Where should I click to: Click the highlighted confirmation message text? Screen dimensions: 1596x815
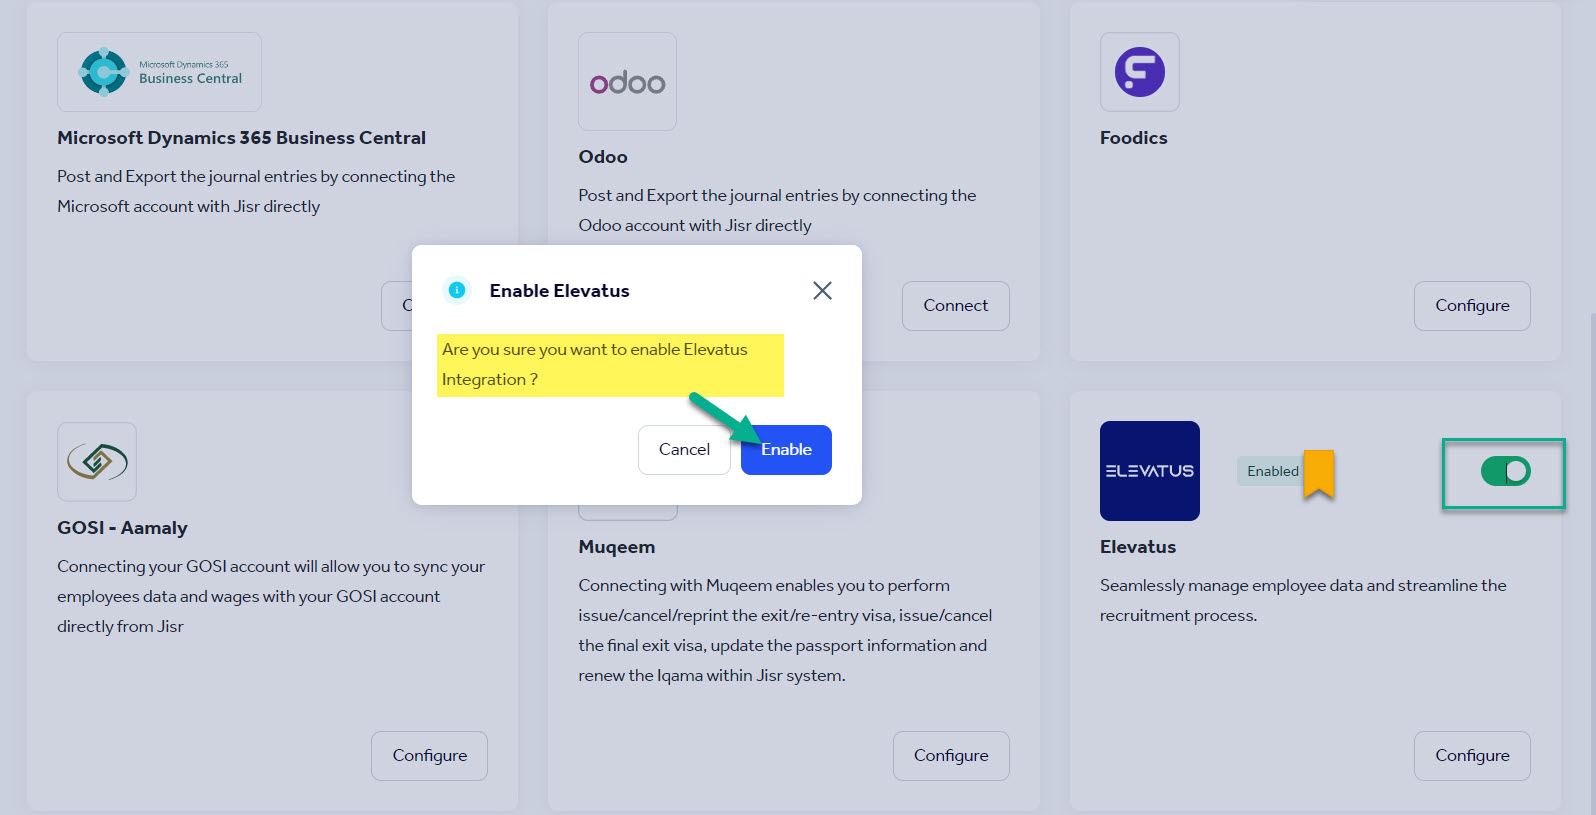(595, 364)
